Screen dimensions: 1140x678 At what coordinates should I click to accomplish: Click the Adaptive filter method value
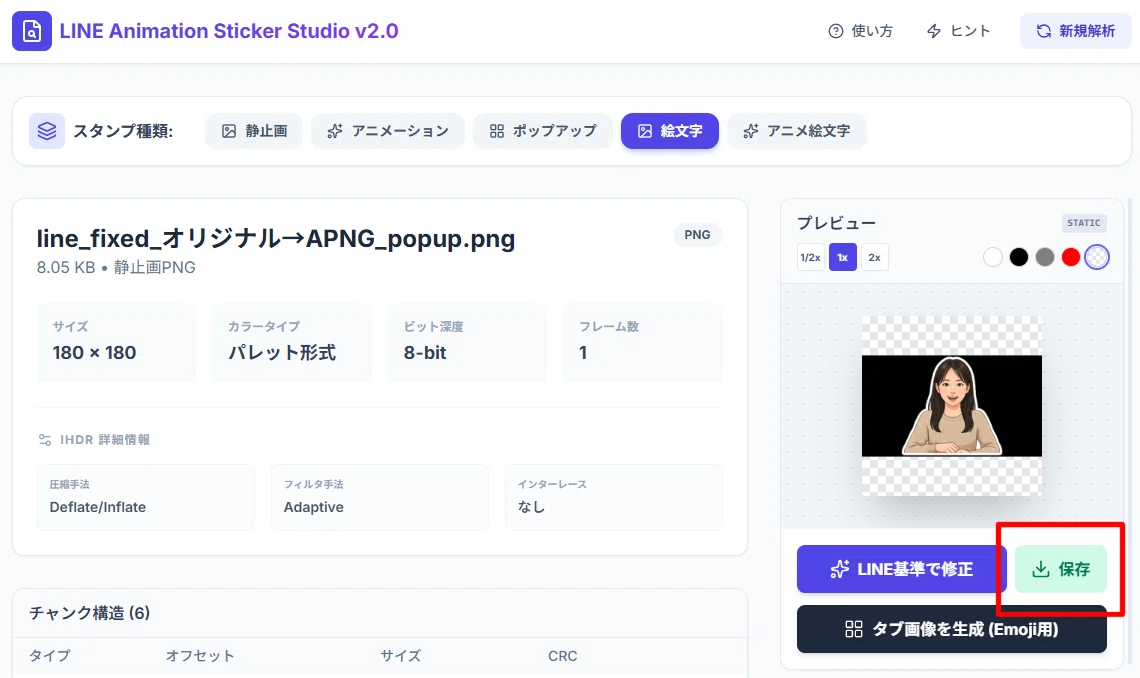(x=313, y=507)
